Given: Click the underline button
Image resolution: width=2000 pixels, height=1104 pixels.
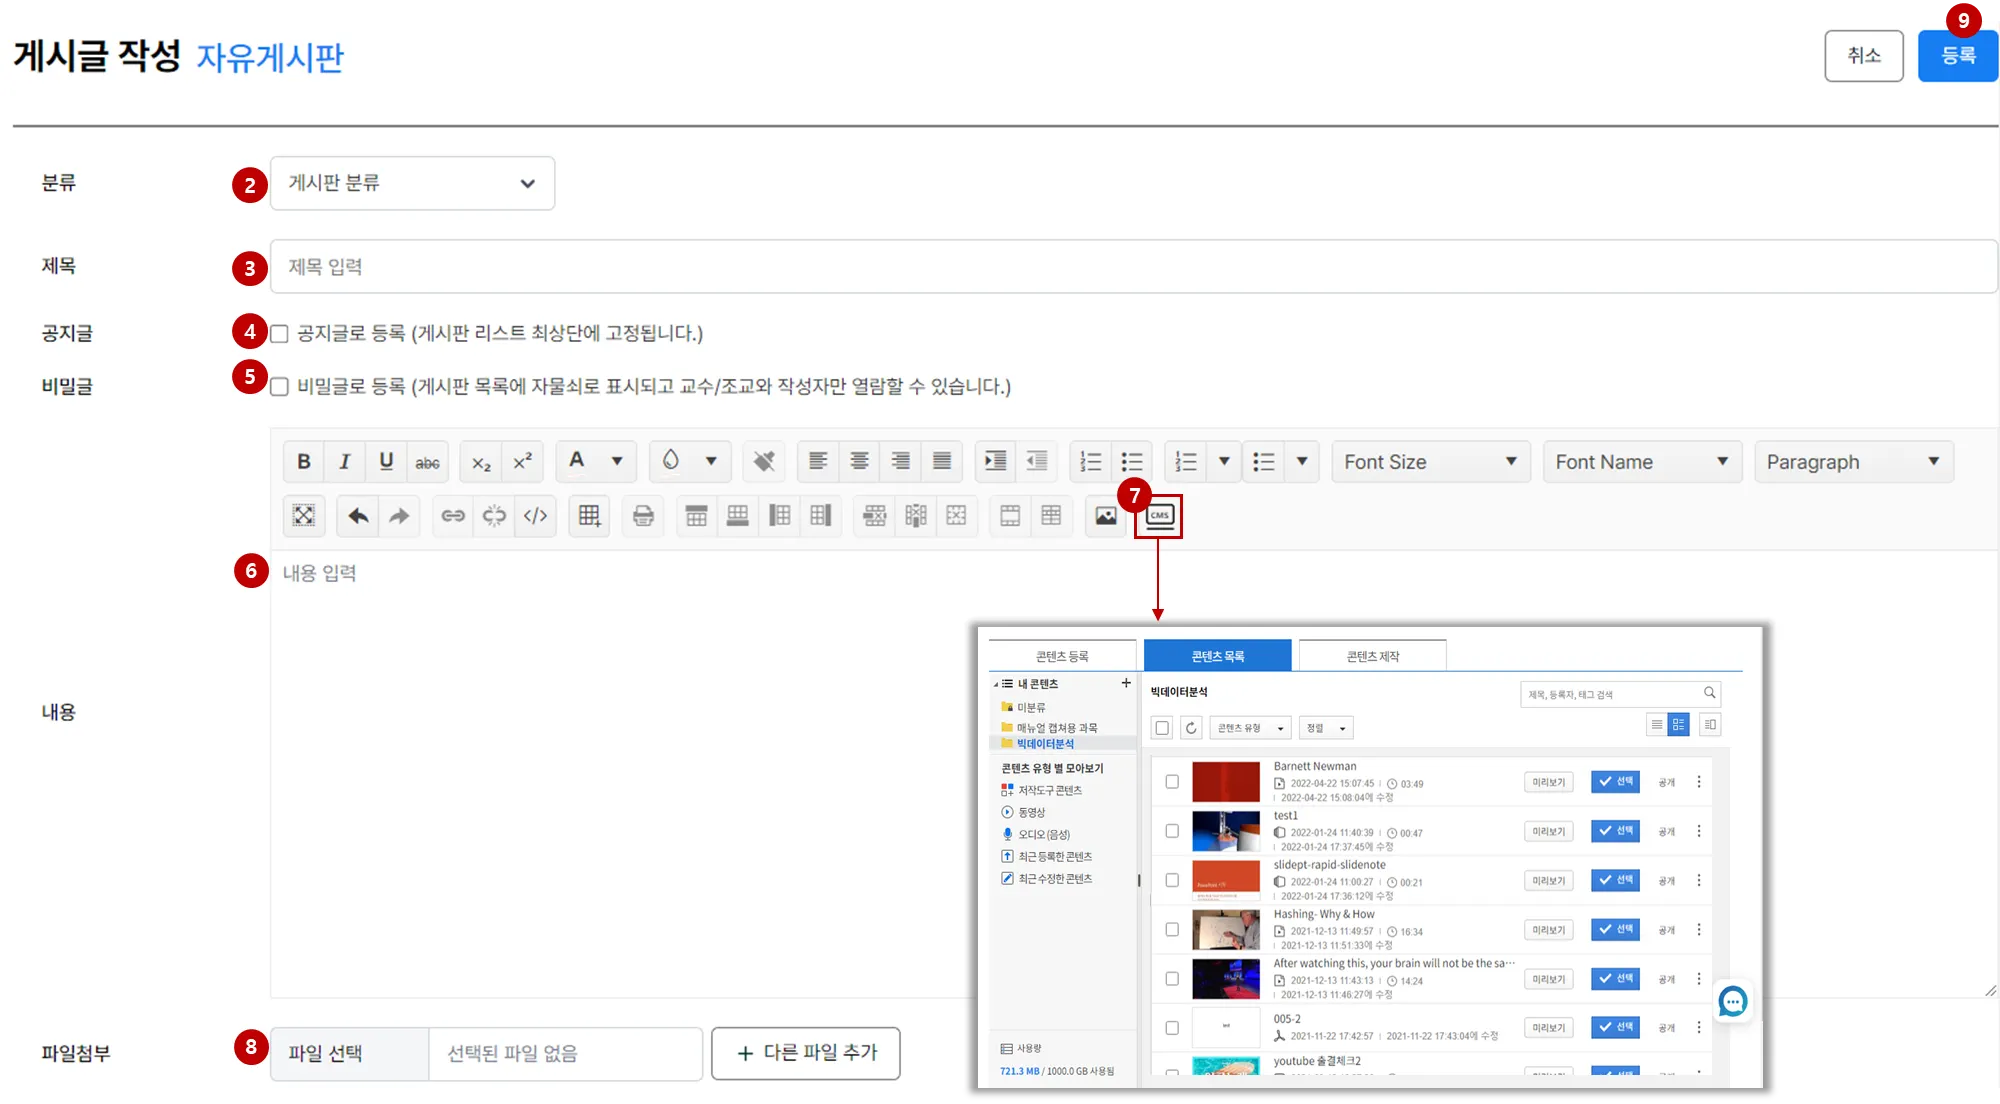Looking at the screenshot, I should [386, 462].
